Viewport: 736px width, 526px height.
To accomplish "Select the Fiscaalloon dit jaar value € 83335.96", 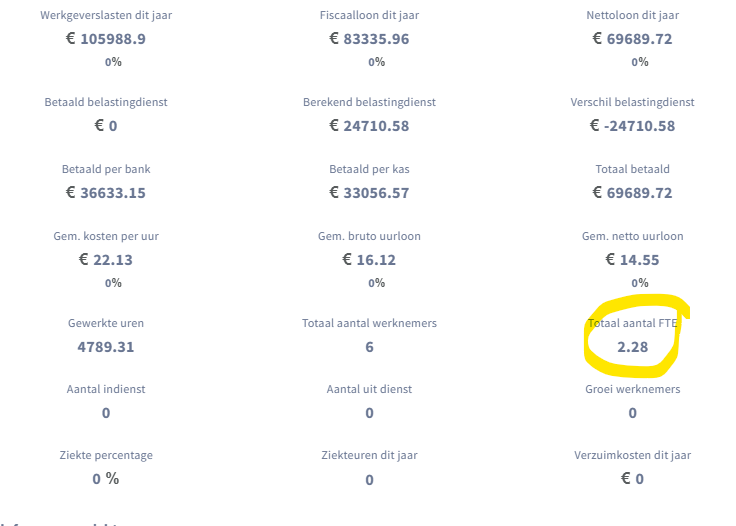I will (369, 39).
